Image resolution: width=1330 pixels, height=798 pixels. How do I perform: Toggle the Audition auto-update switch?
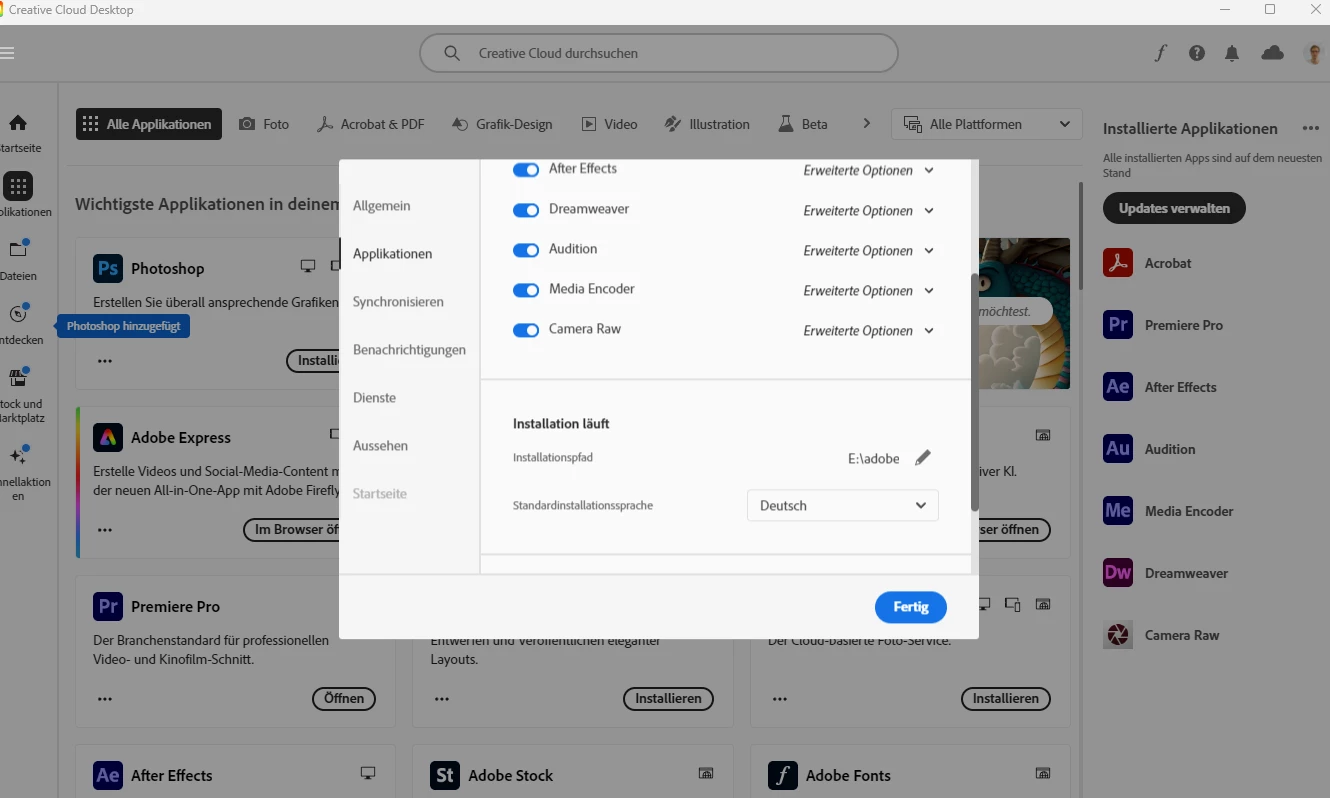[526, 250]
